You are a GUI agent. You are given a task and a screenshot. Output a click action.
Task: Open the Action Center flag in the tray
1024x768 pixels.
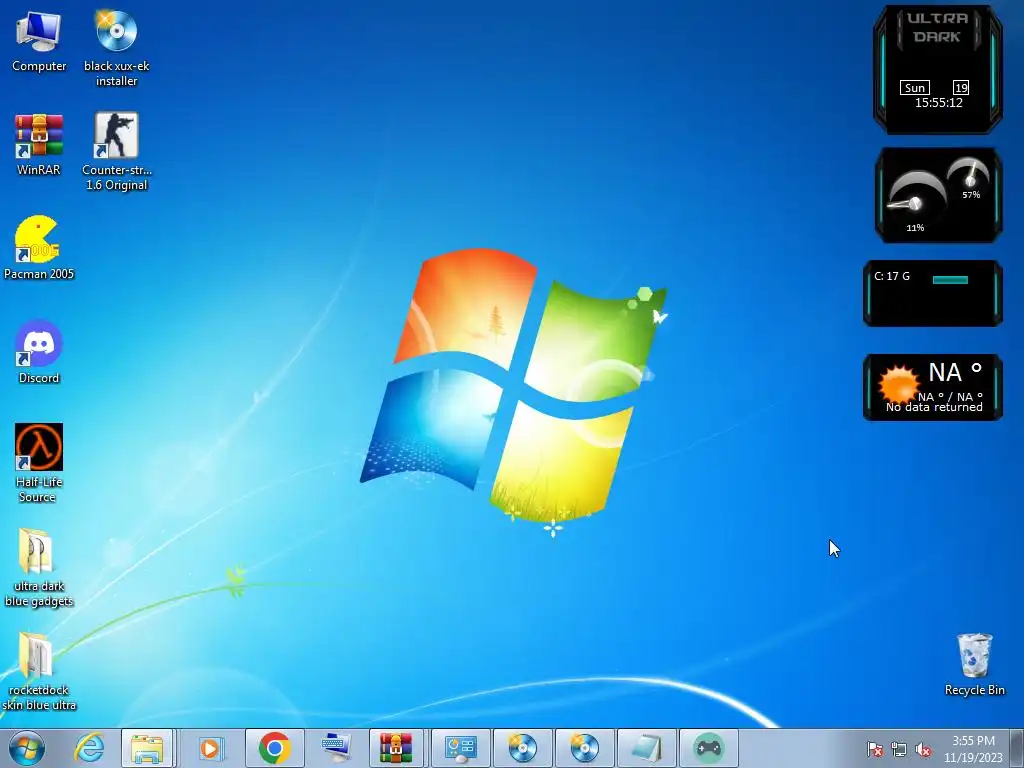(x=874, y=750)
